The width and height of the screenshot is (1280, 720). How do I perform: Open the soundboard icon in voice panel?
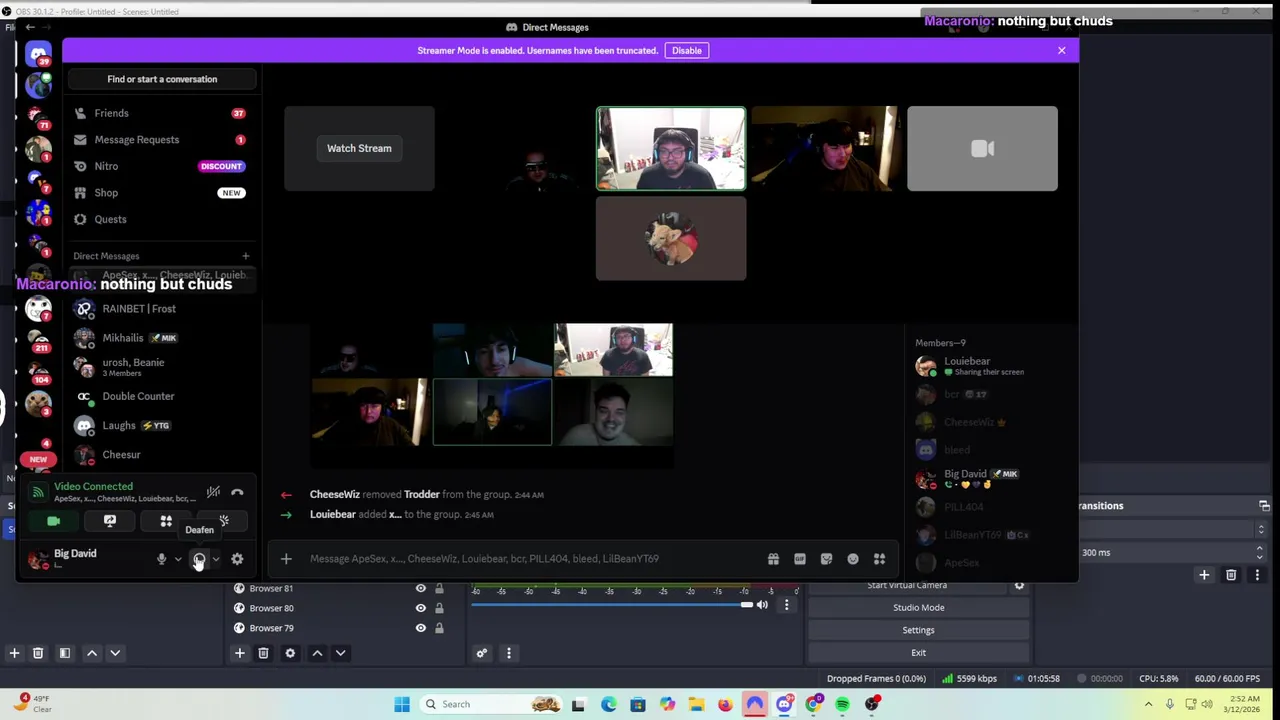[224, 521]
